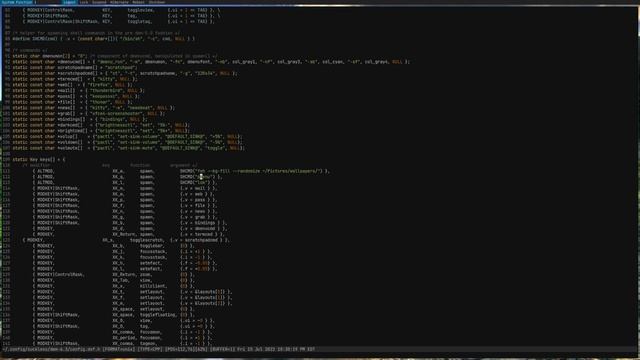Viewport: 640px width, 360px height.
Task: Click the killclient function name
Action: [x=153, y=286]
